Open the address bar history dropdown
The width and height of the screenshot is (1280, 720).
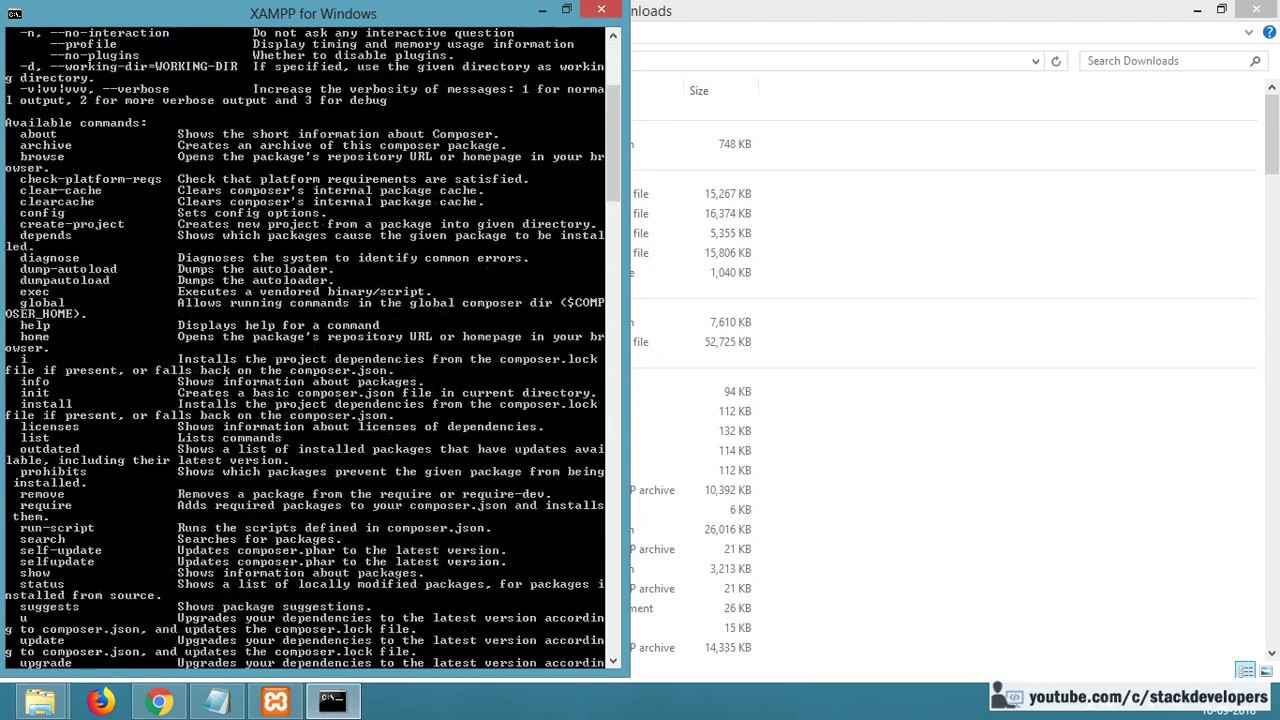click(x=1035, y=61)
